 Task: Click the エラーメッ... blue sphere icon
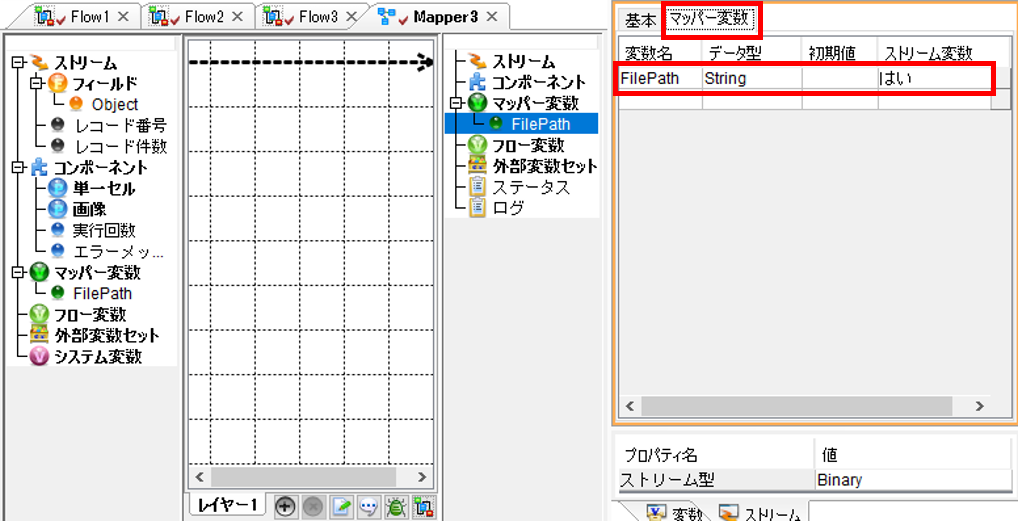pyautogui.click(x=57, y=251)
